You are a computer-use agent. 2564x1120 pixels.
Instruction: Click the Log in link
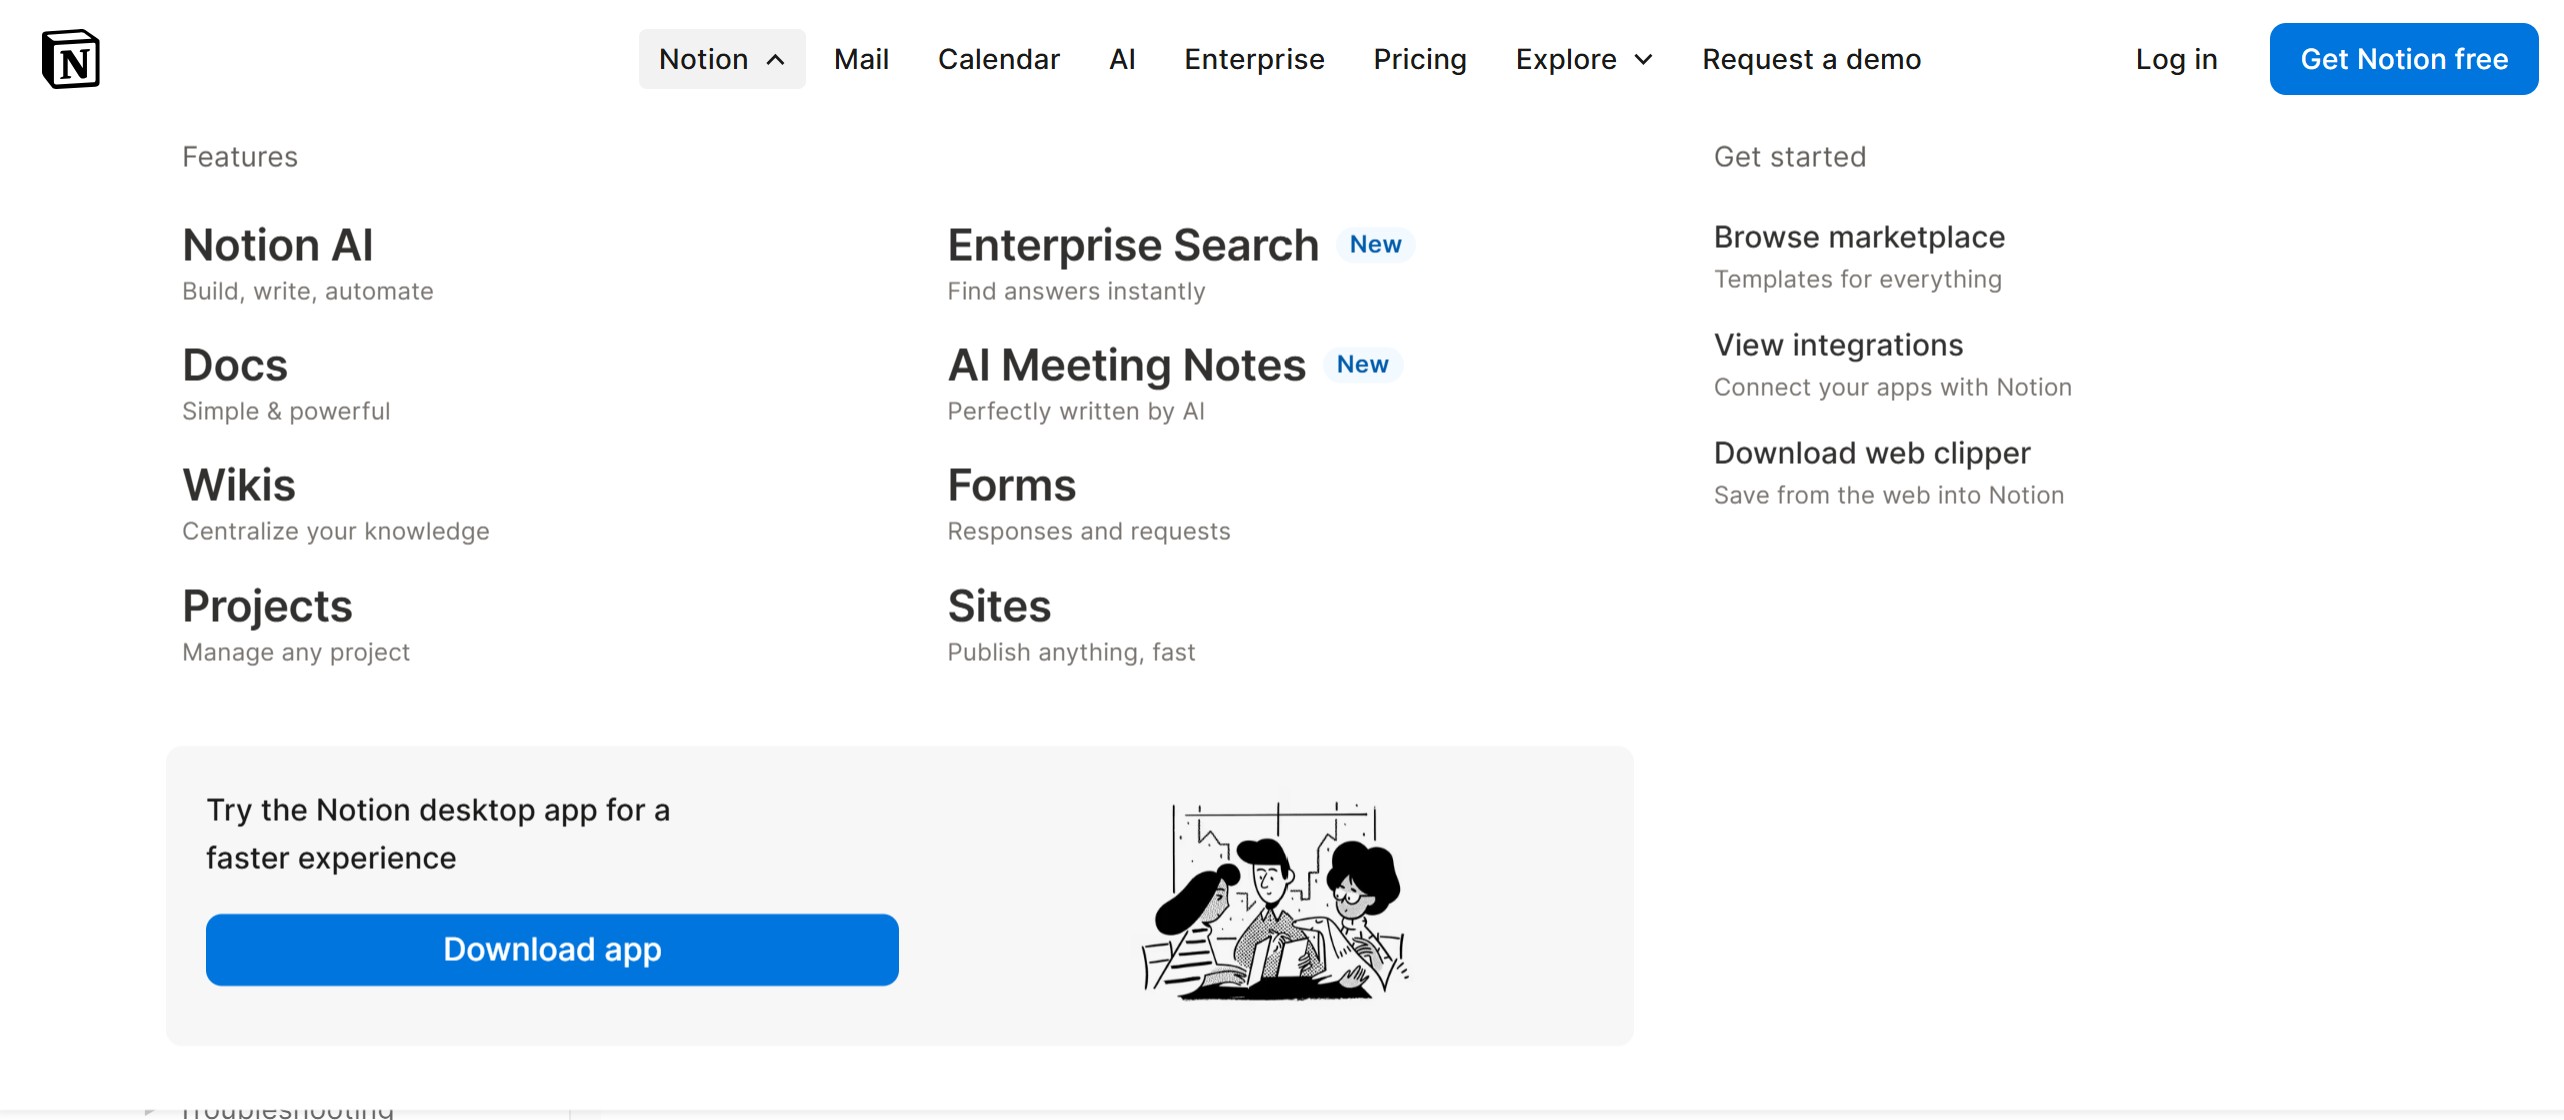(x=2176, y=59)
